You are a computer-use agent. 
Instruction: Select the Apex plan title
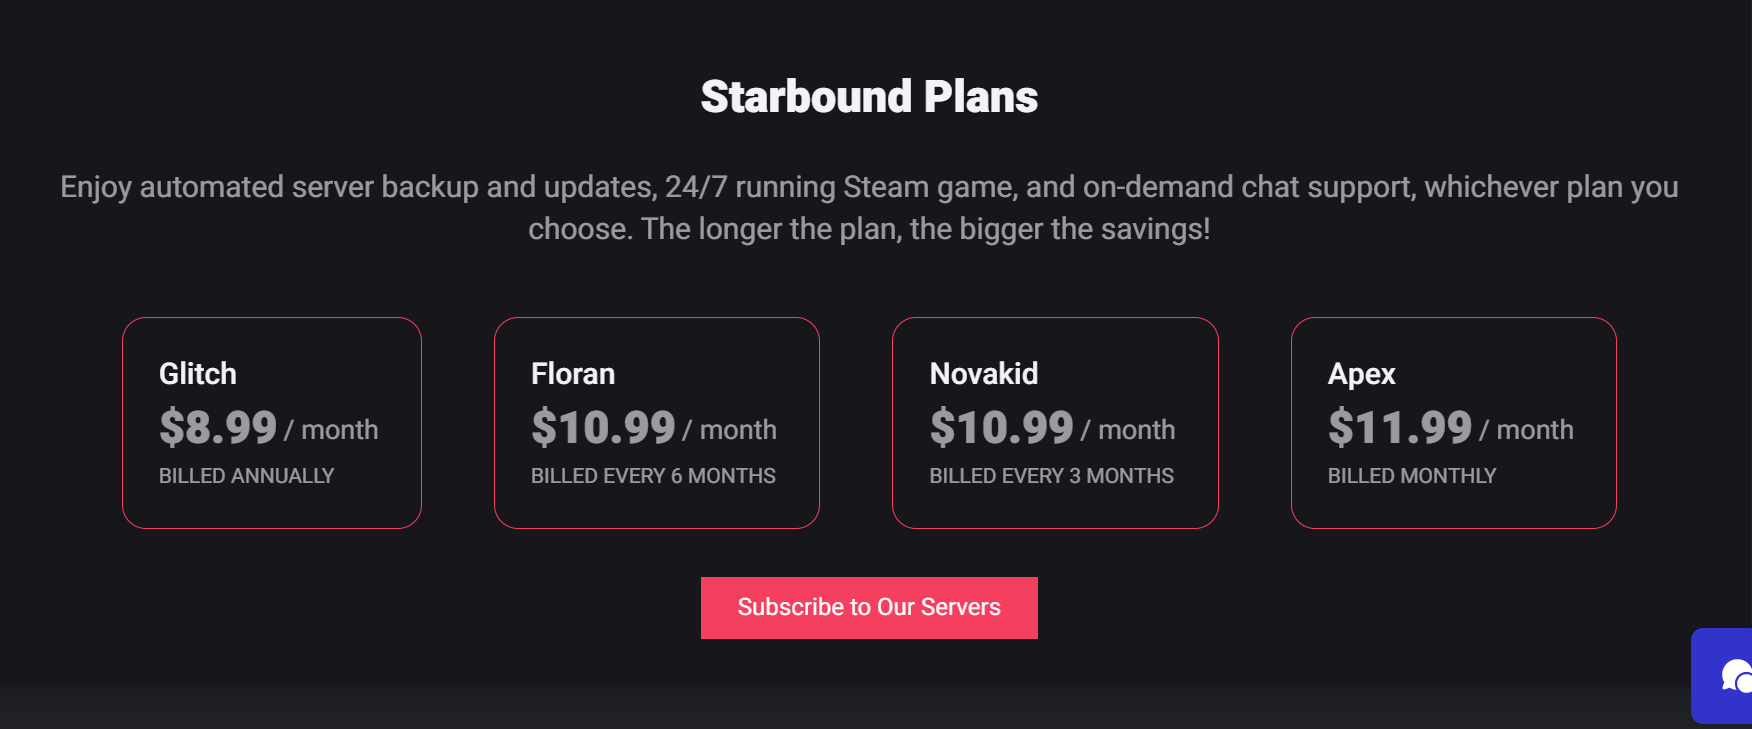[1361, 374]
